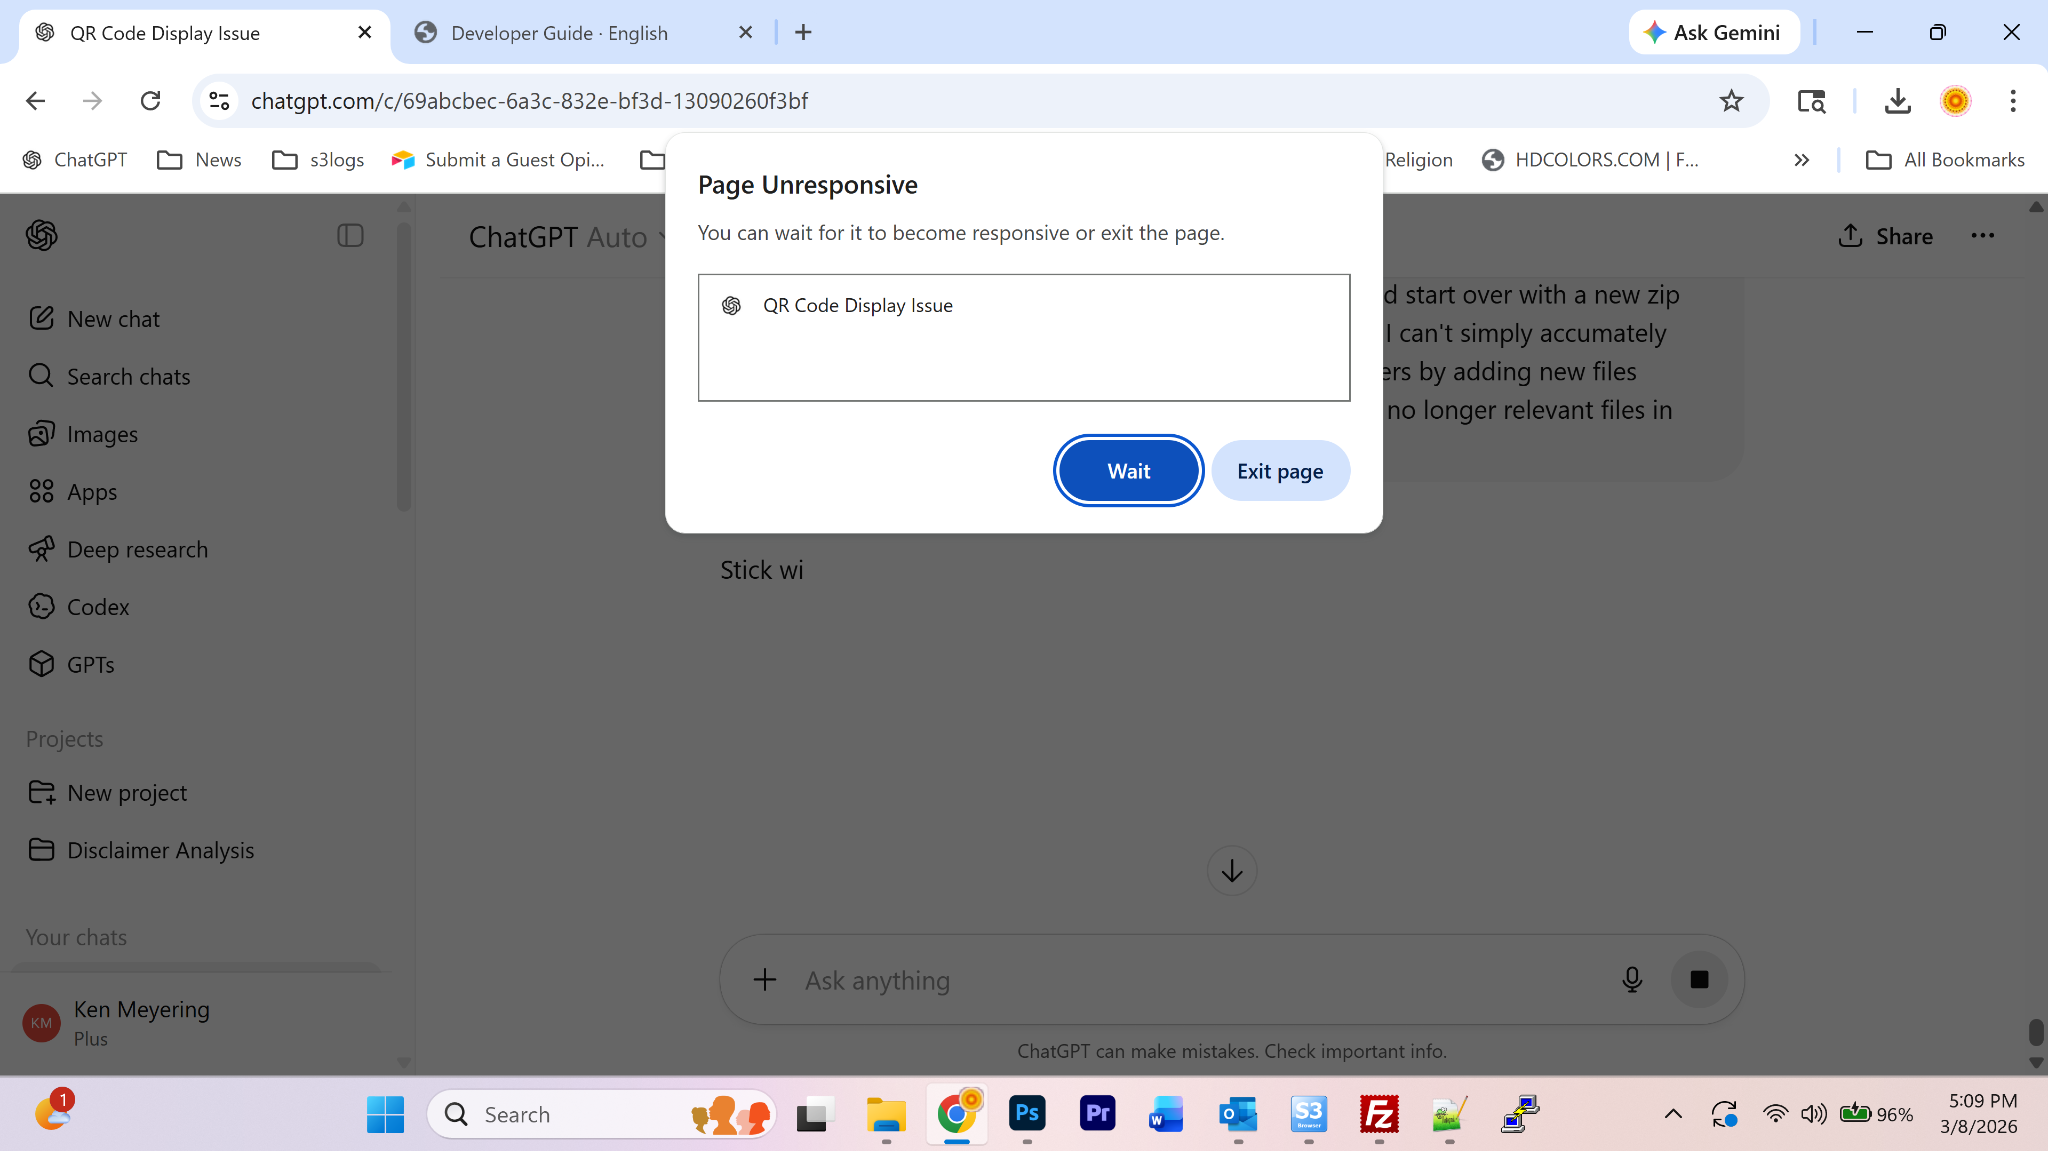Open FileZilla from the taskbar
Screen dimensions: 2048x1151
tap(1379, 1114)
